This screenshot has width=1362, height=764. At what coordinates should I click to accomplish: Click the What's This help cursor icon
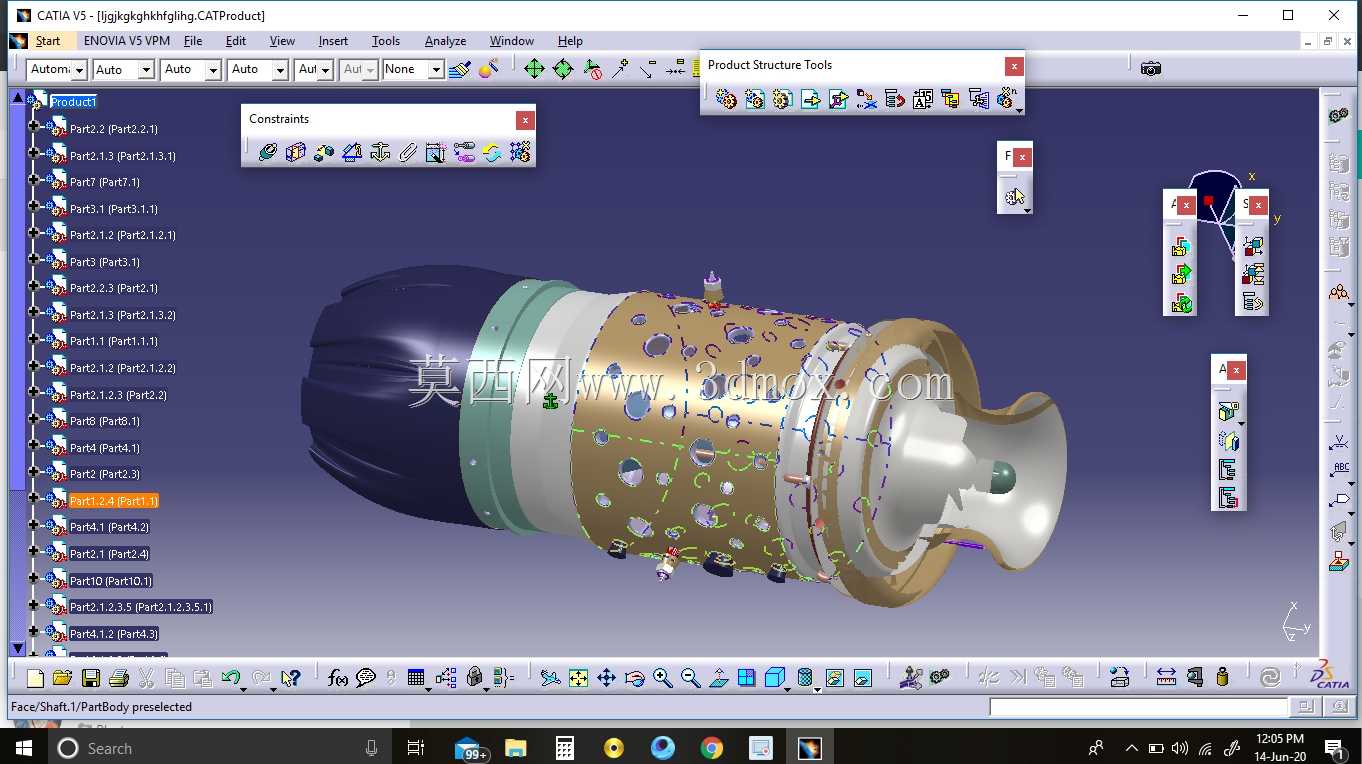coord(291,678)
